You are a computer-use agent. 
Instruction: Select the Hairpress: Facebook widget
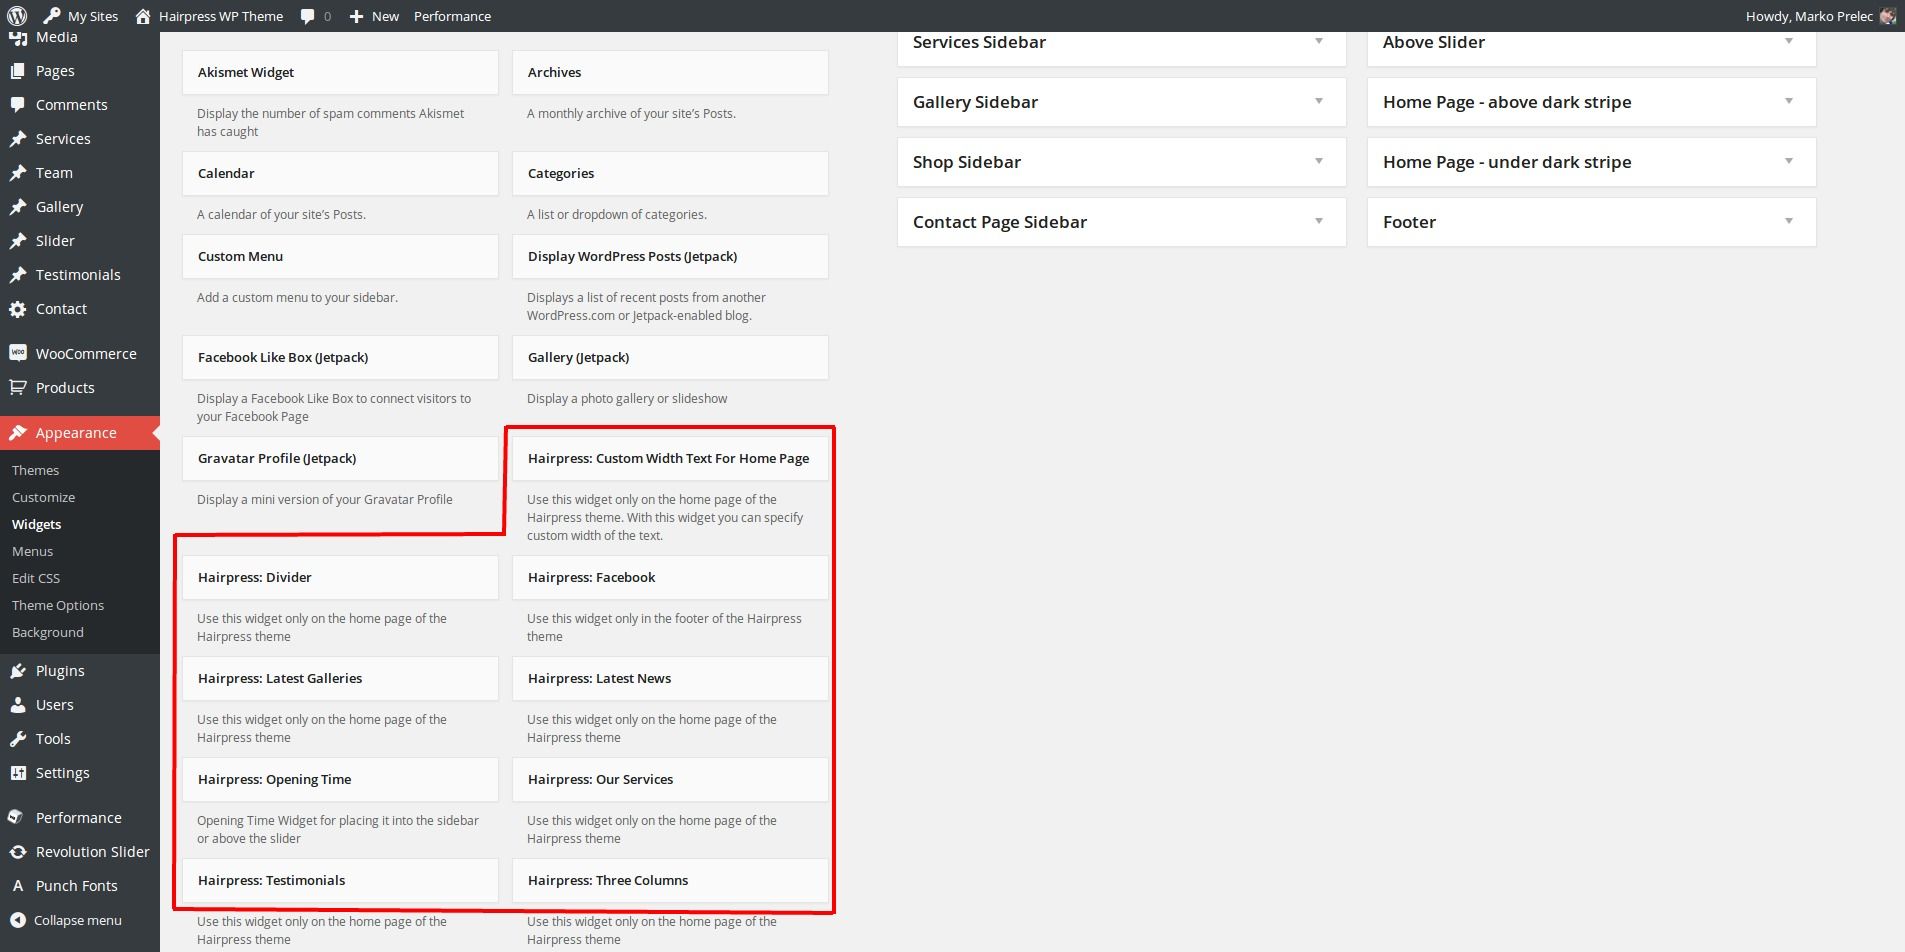click(670, 578)
